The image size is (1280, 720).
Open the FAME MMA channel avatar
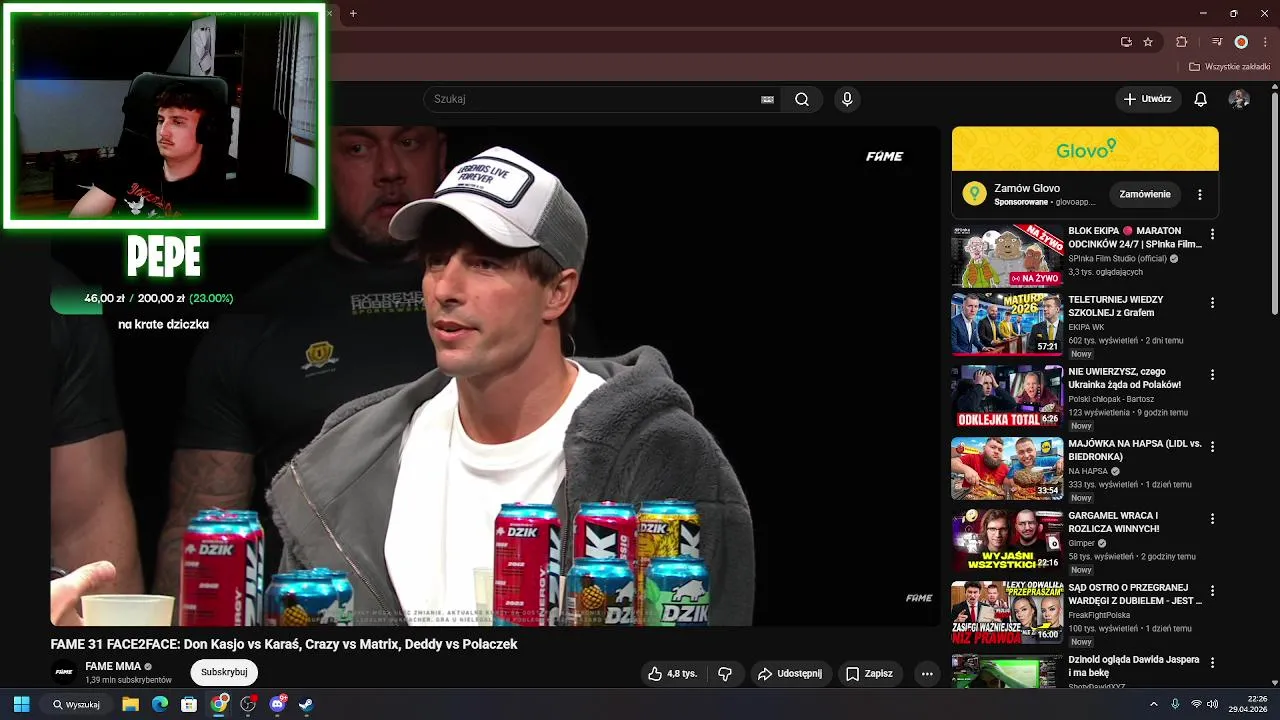(x=64, y=672)
